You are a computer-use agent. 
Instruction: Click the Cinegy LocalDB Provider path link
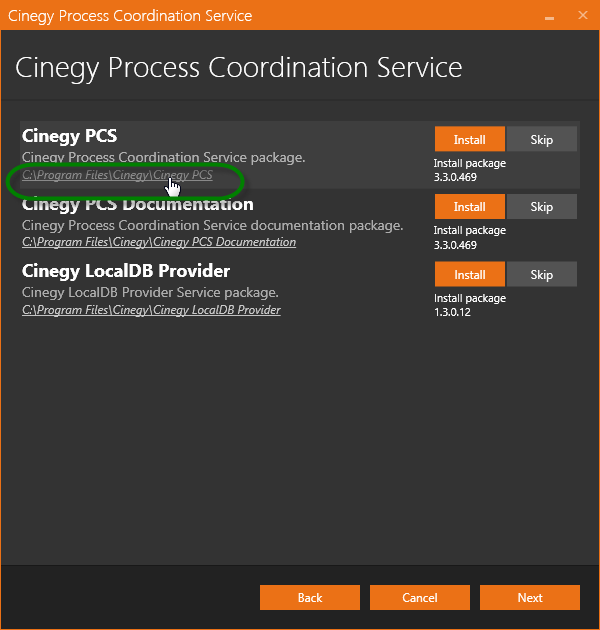[152, 310]
